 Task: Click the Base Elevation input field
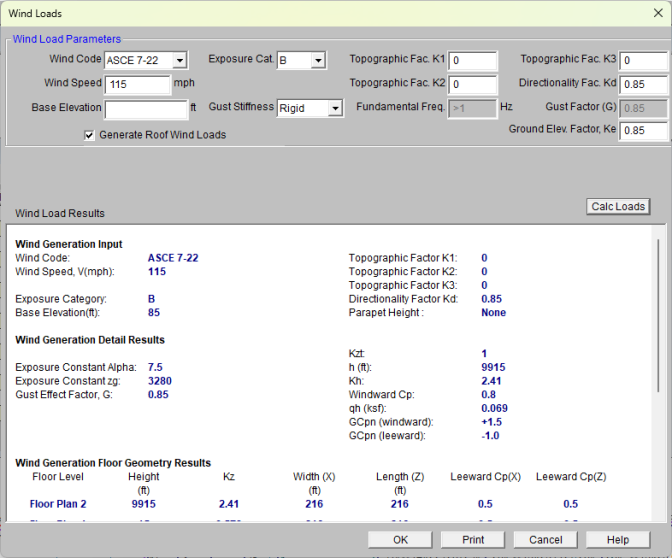(x=145, y=108)
